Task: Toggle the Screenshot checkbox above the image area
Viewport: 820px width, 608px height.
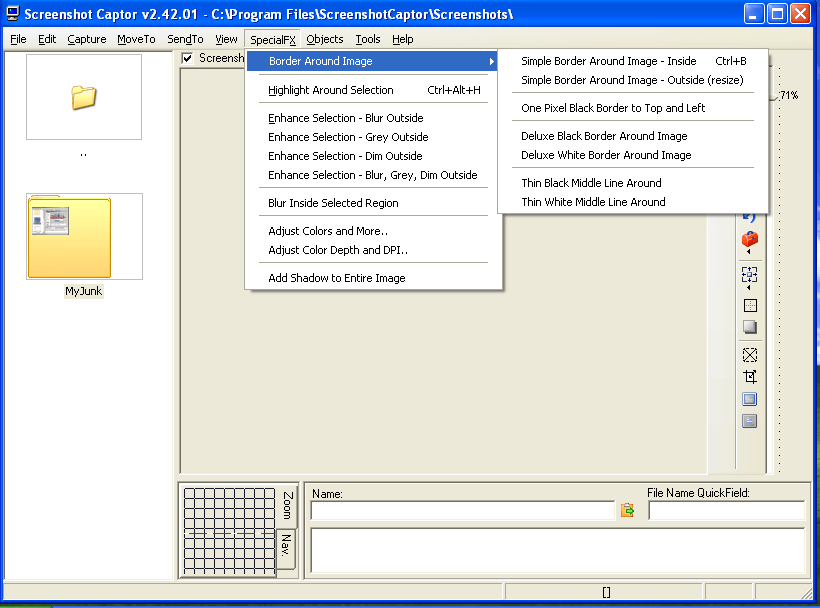Action: pyautogui.click(x=187, y=58)
